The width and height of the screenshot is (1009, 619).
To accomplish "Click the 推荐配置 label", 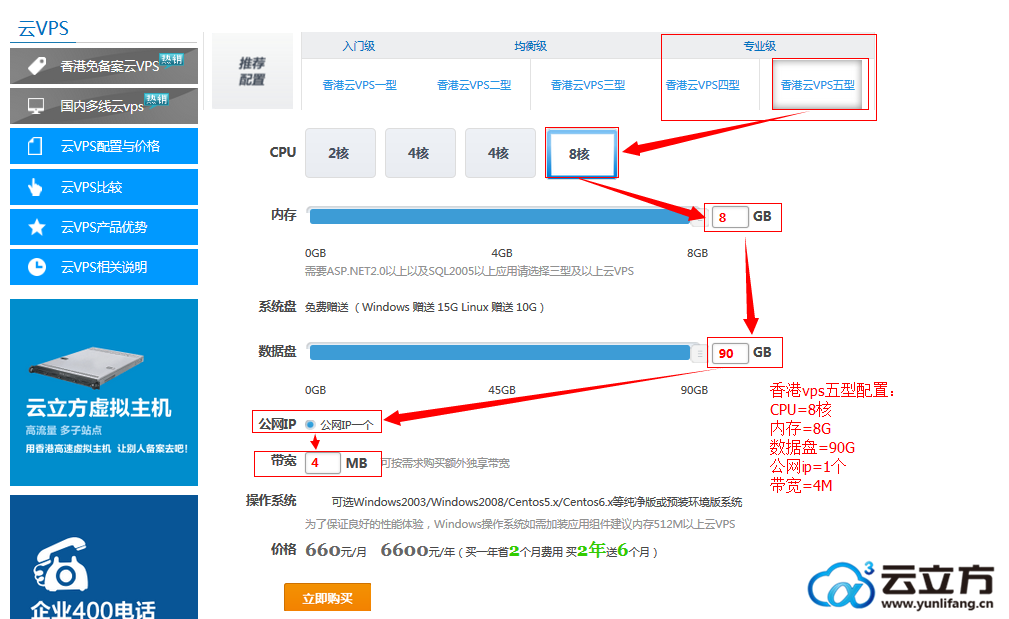I will [252, 71].
